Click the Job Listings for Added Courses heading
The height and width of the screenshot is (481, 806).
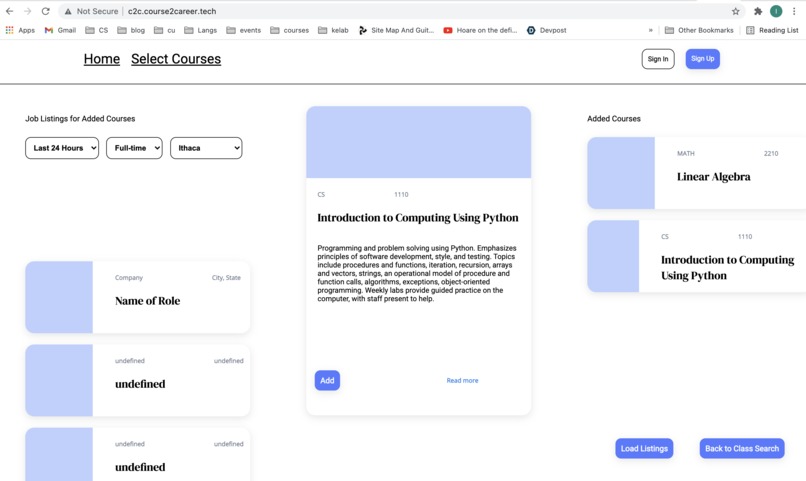(x=80, y=119)
